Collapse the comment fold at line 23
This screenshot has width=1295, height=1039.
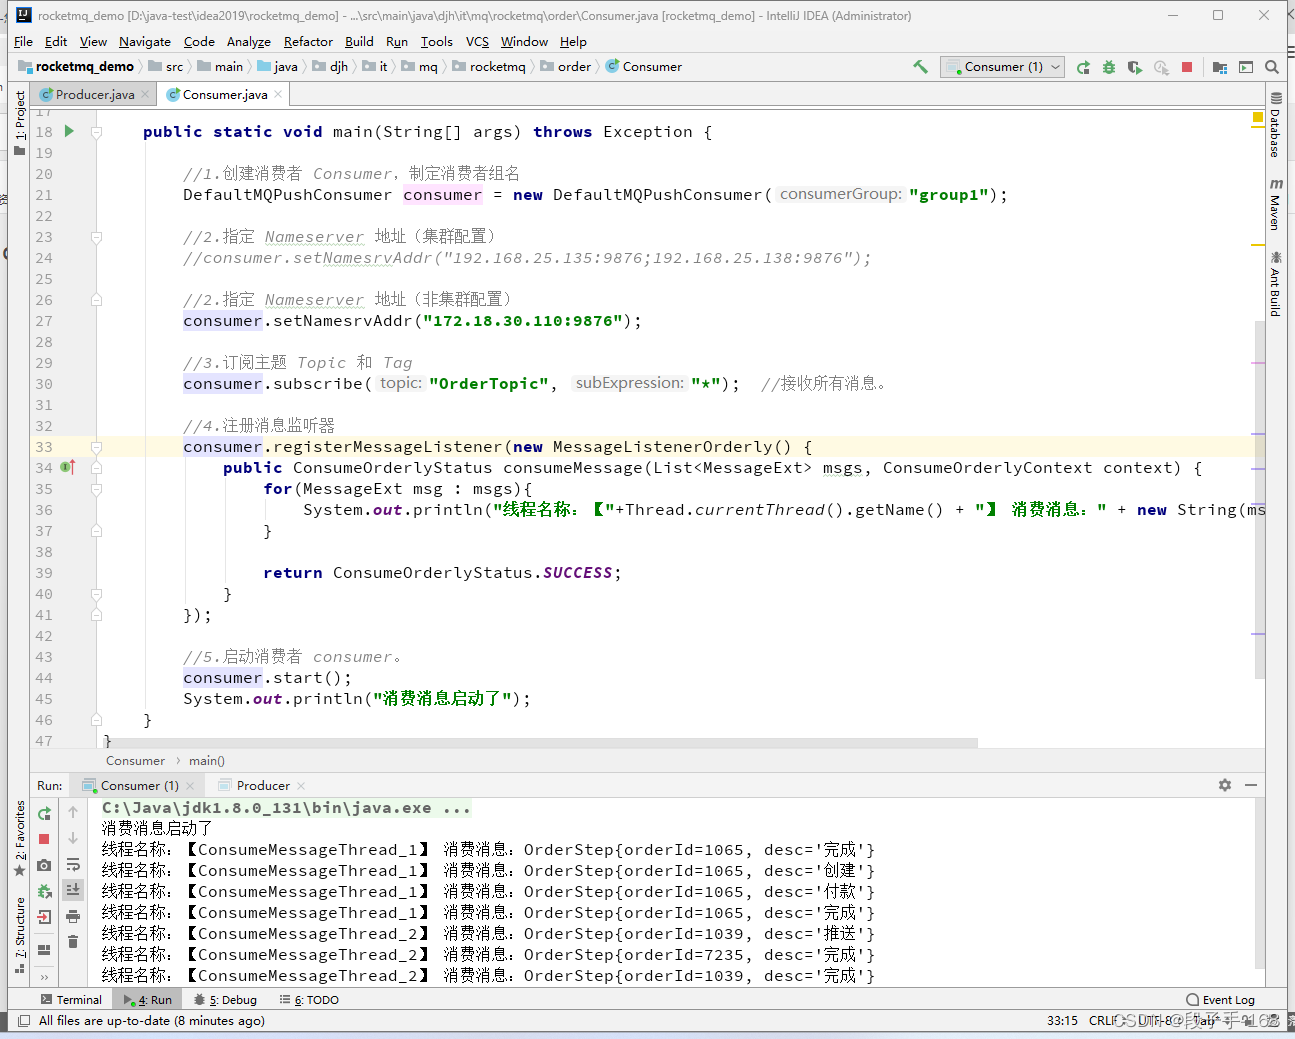point(96,237)
